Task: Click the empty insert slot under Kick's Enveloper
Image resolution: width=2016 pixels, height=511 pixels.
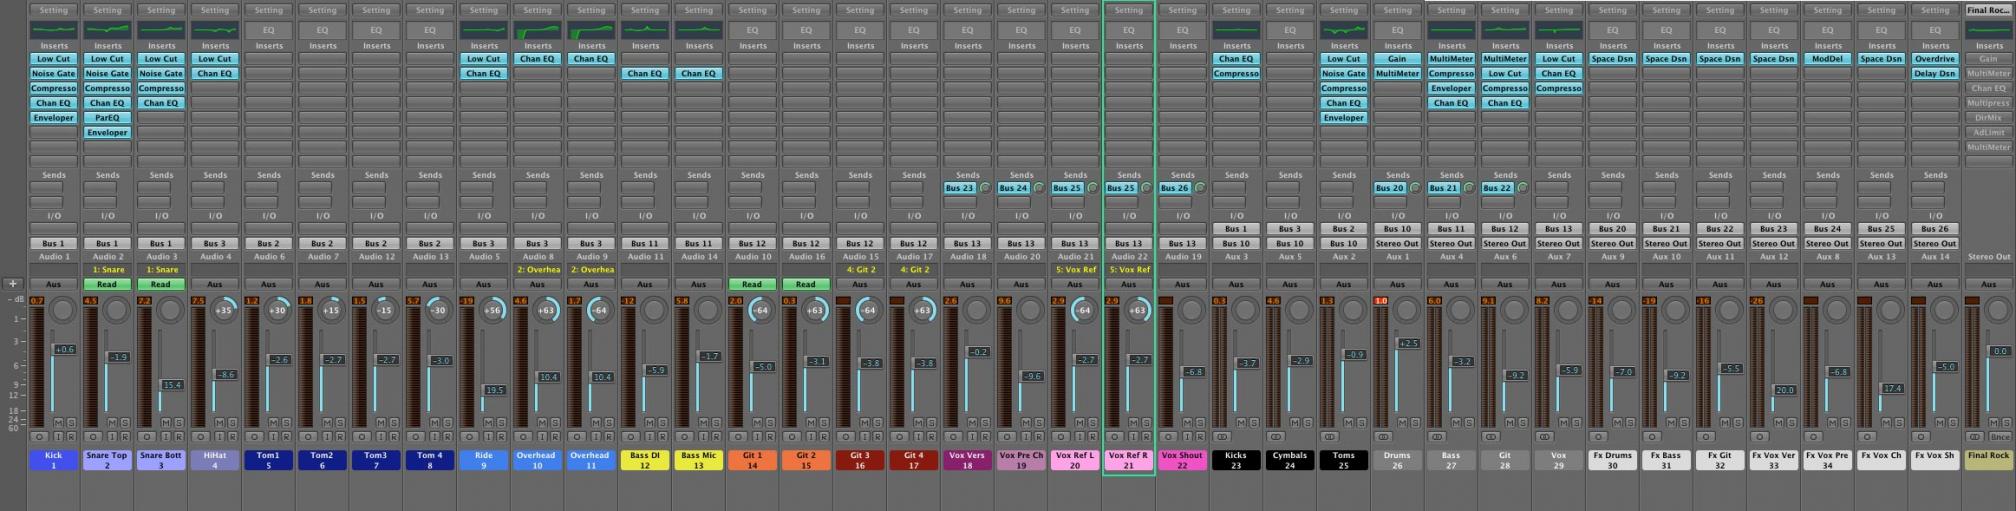Action: pyautogui.click(x=54, y=133)
